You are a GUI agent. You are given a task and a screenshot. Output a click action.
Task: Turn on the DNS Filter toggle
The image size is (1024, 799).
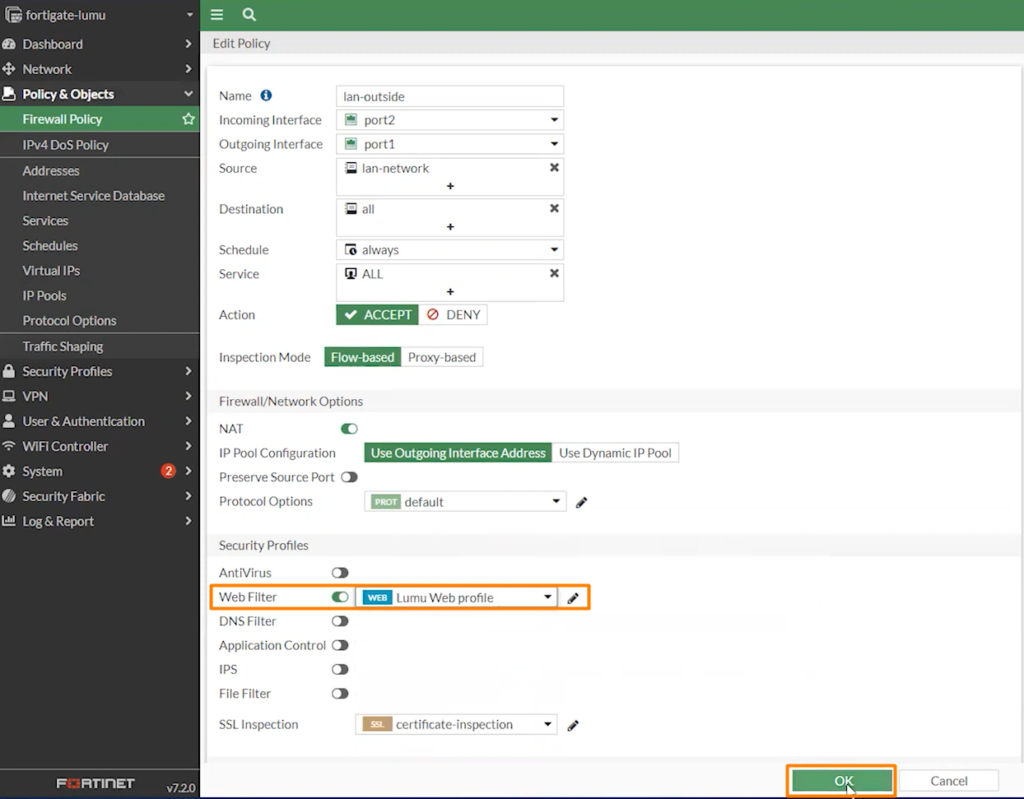[340, 621]
